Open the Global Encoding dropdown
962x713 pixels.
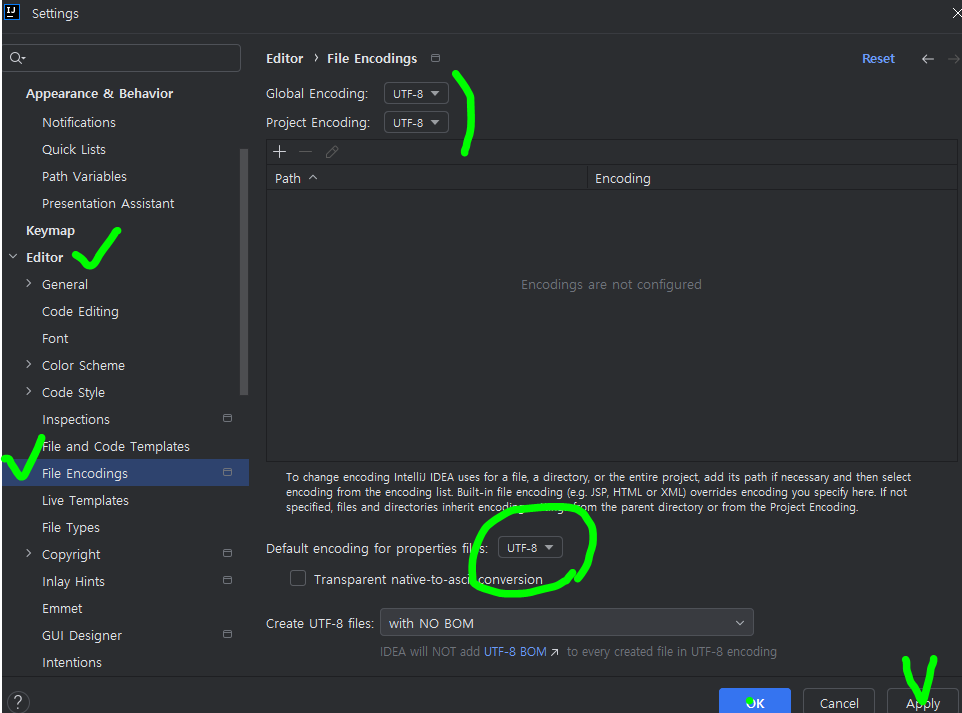click(416, 93)
